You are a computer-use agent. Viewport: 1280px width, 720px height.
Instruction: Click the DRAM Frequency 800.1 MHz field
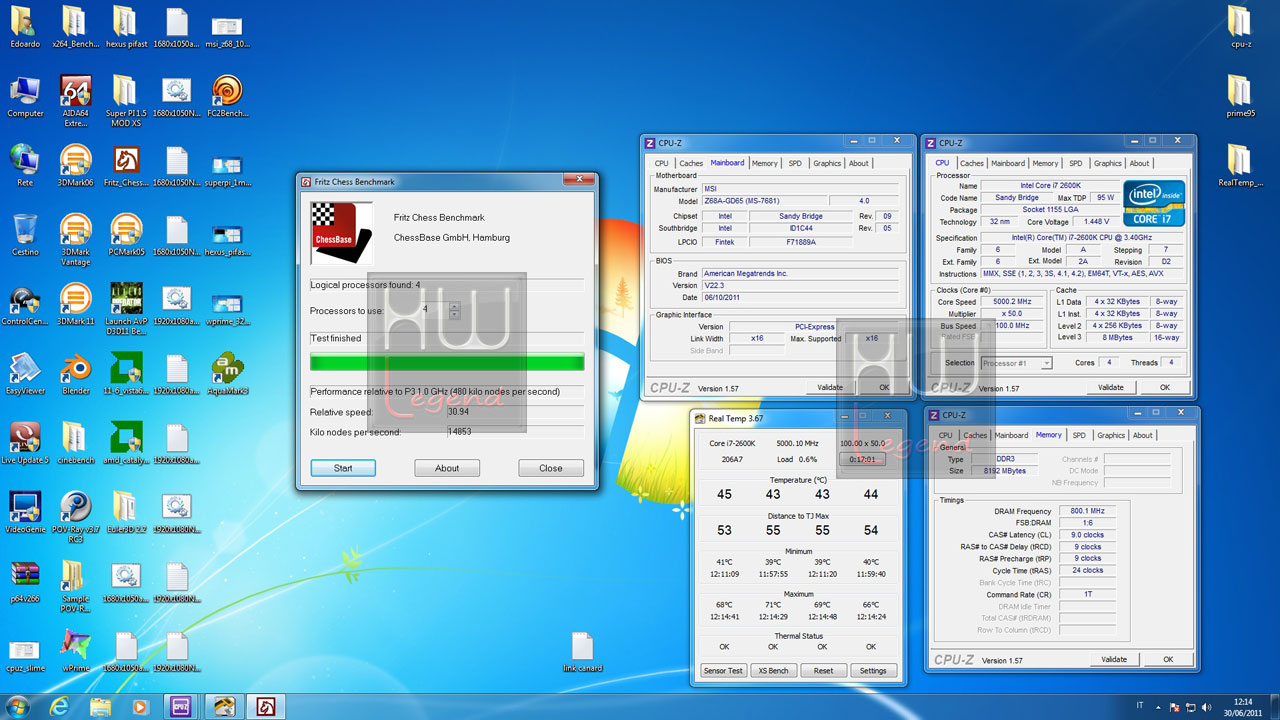(1088, 511)
